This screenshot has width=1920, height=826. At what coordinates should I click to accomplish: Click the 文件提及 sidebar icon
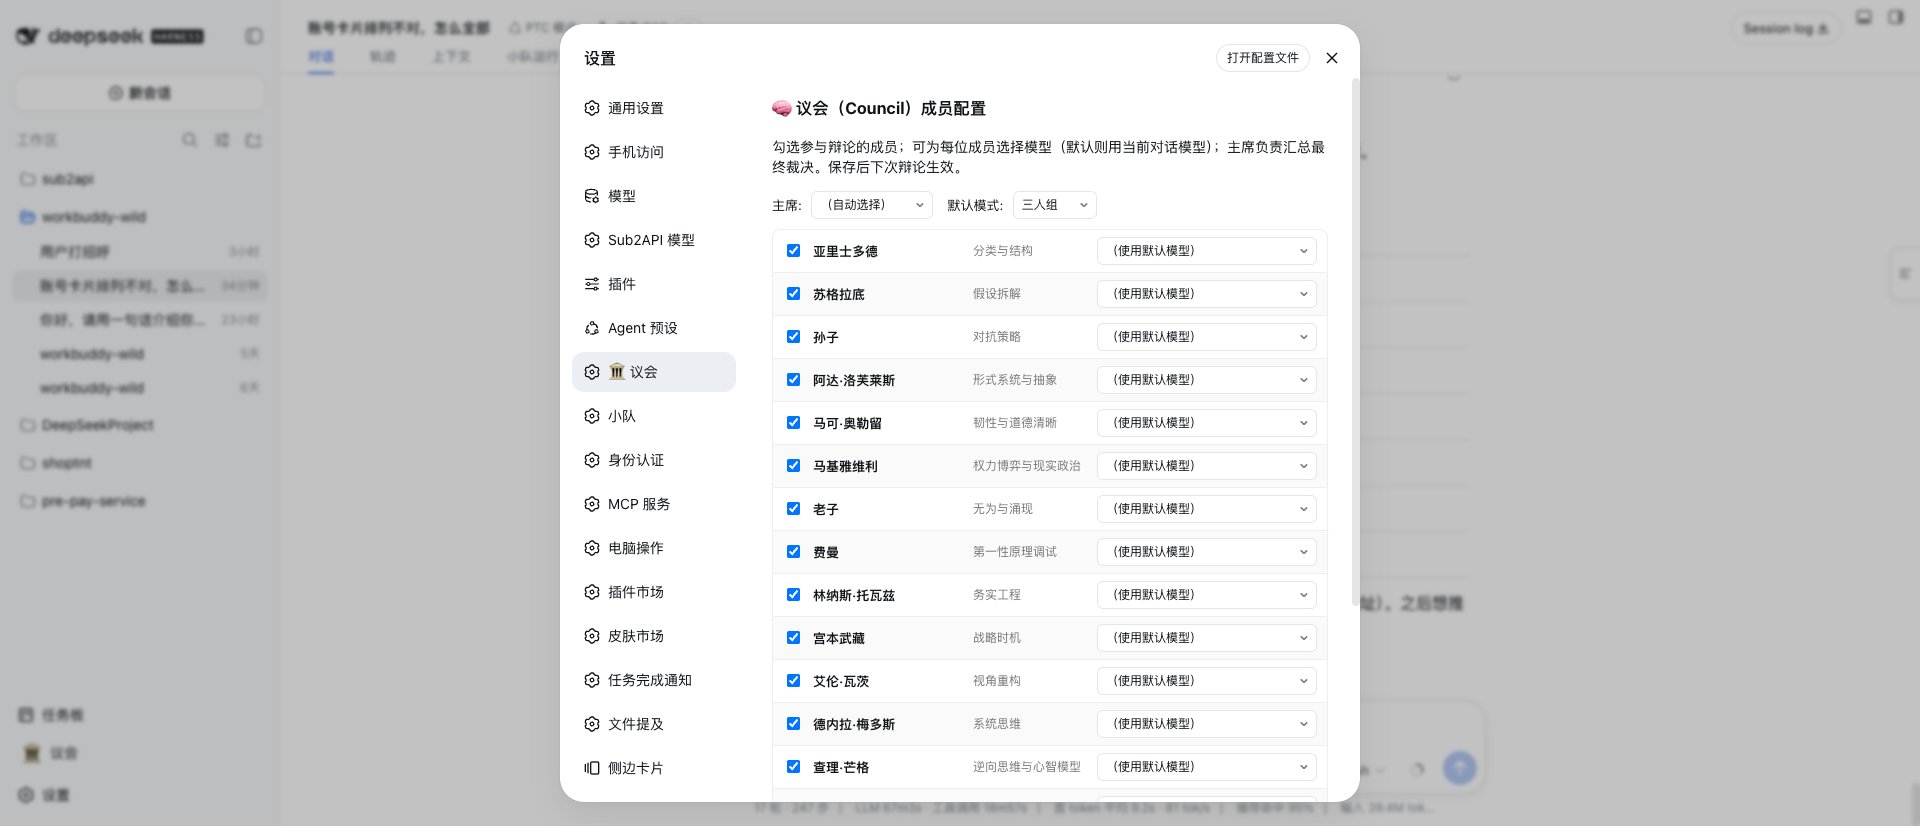(592, 724)
